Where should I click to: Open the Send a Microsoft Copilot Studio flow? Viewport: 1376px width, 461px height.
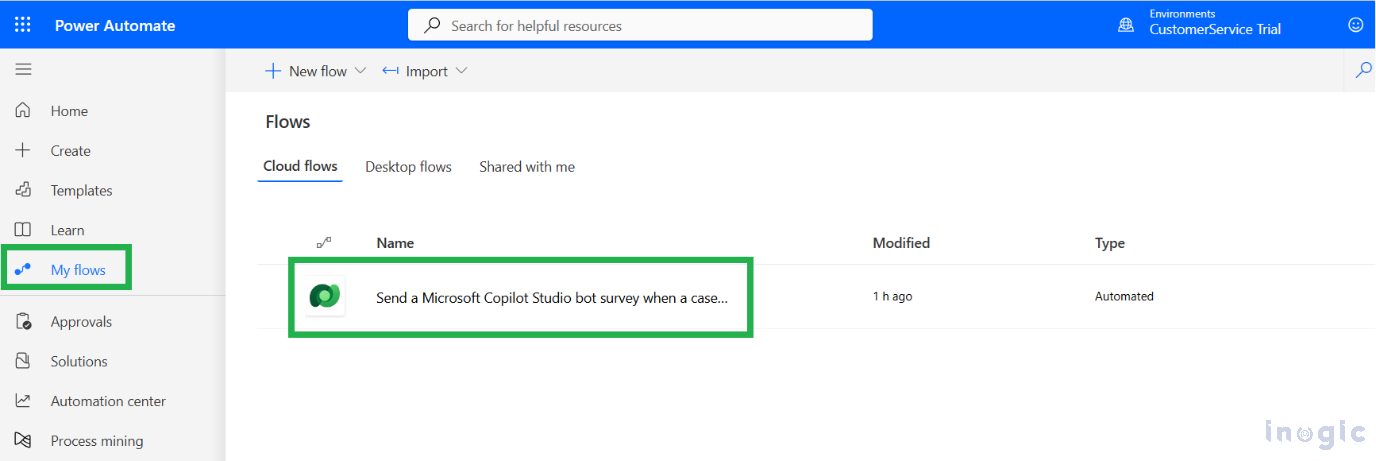click(551, 297)
